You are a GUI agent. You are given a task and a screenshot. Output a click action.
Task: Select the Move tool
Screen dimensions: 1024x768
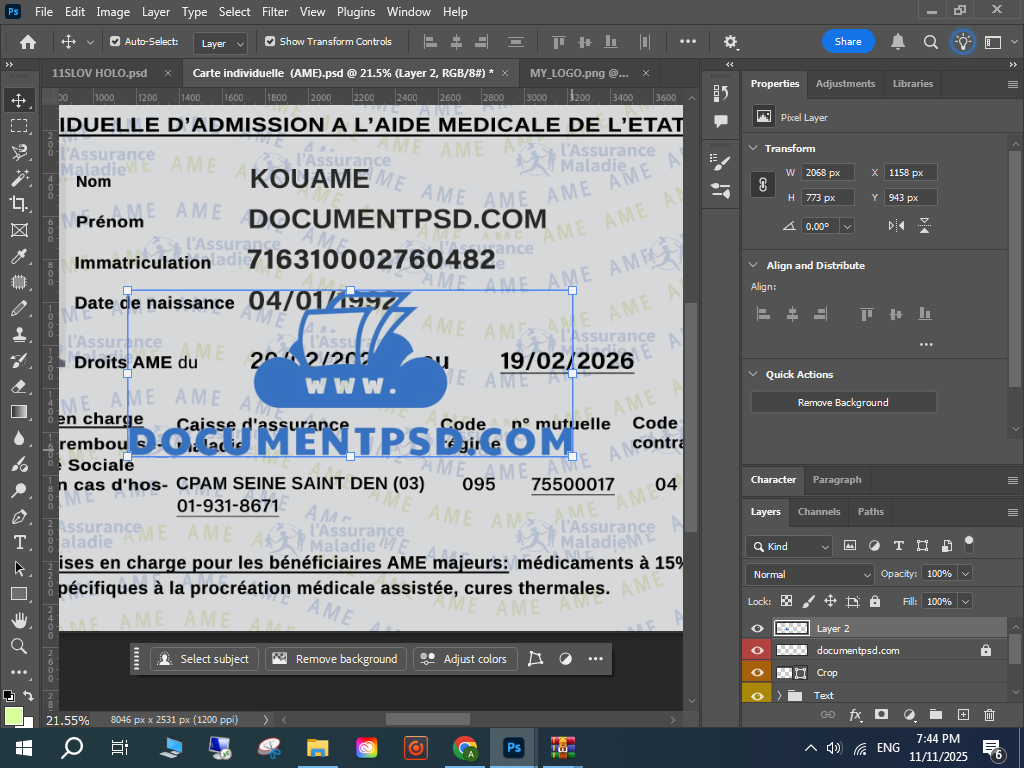(x=19, y=100)
